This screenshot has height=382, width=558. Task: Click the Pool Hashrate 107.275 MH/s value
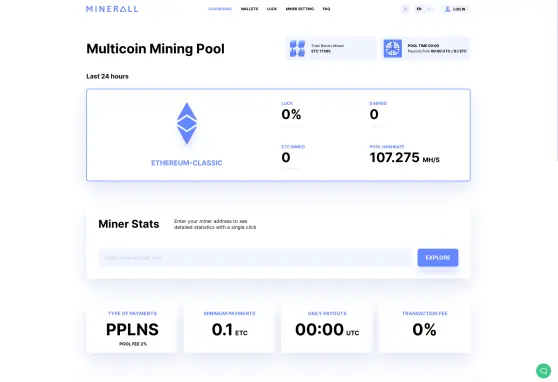[405, 157]
